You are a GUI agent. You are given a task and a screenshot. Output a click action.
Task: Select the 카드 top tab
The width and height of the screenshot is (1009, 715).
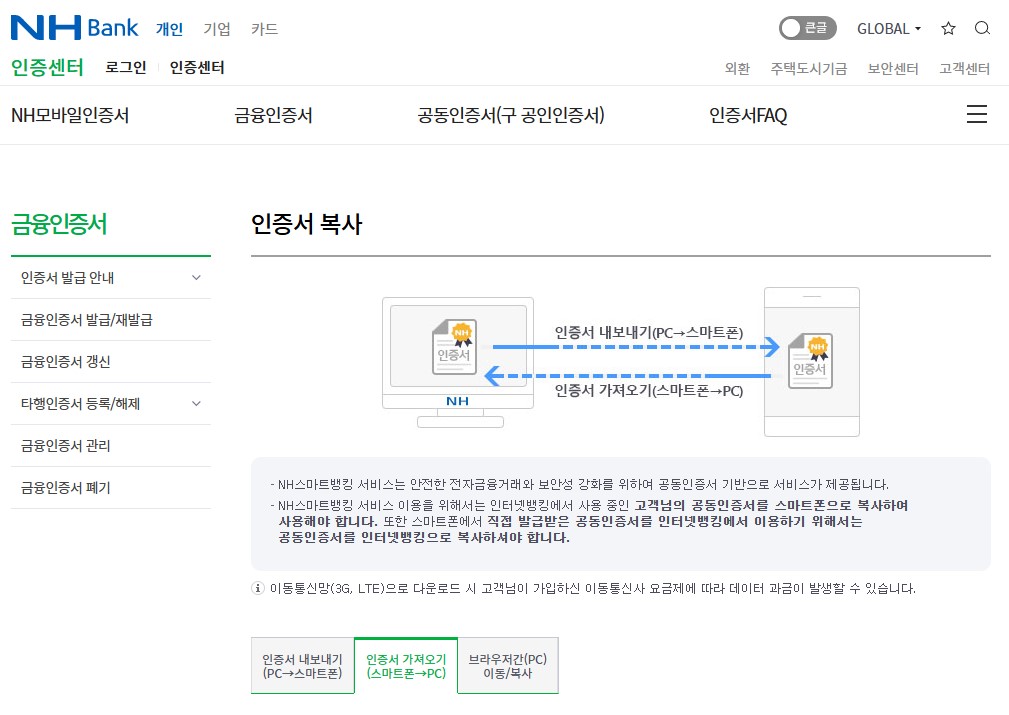point(264,29)
